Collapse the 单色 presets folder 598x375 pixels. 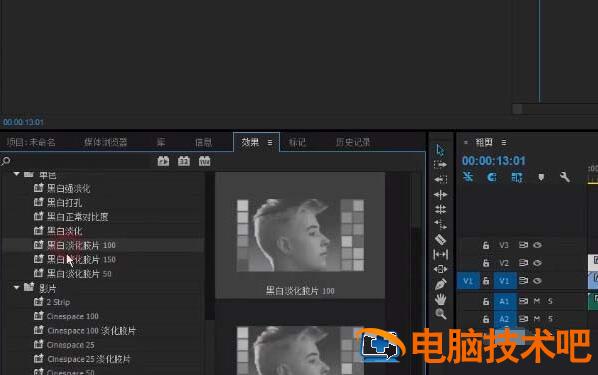pyautogui.click(x=16, y=174)
